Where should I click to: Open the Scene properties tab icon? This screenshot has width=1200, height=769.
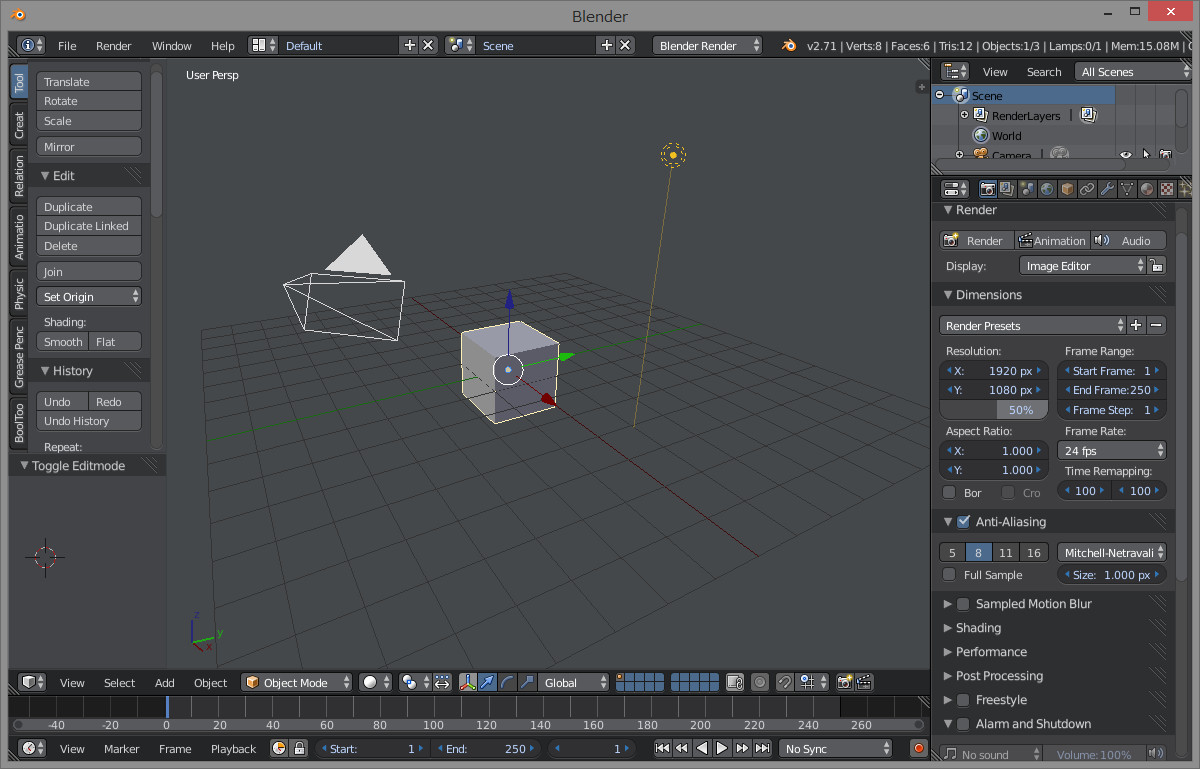[1027, 189]
